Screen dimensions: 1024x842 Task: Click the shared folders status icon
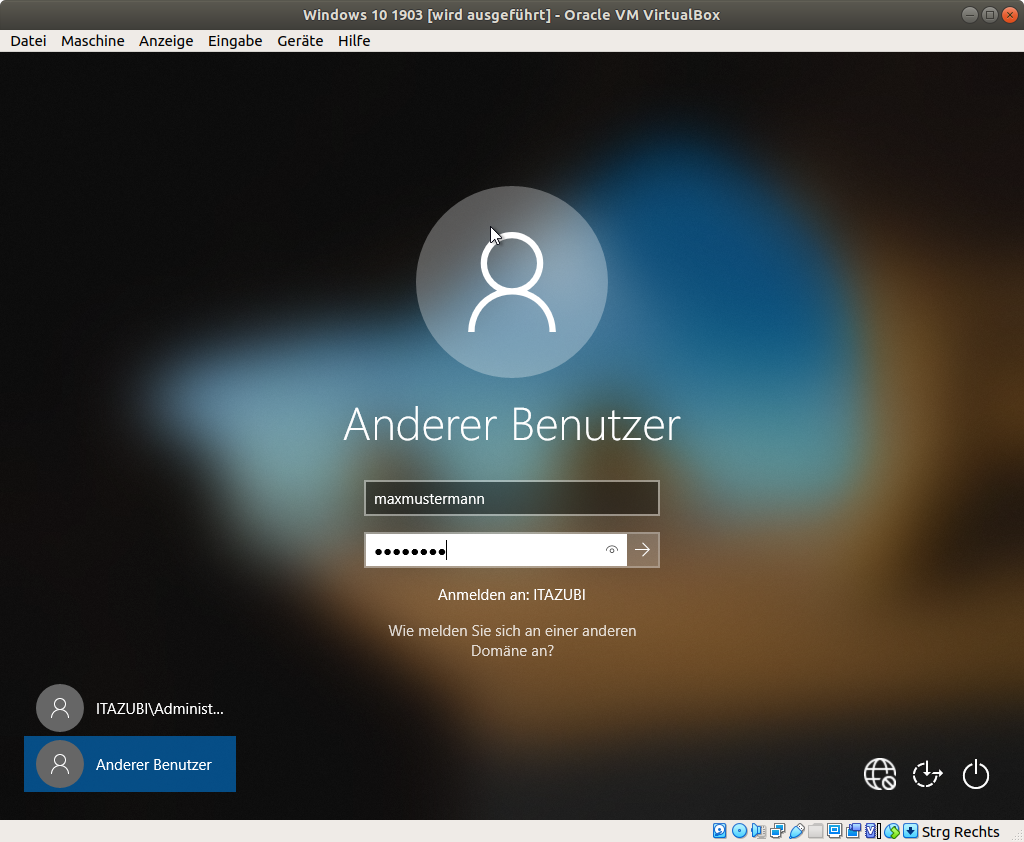[815, 831]
